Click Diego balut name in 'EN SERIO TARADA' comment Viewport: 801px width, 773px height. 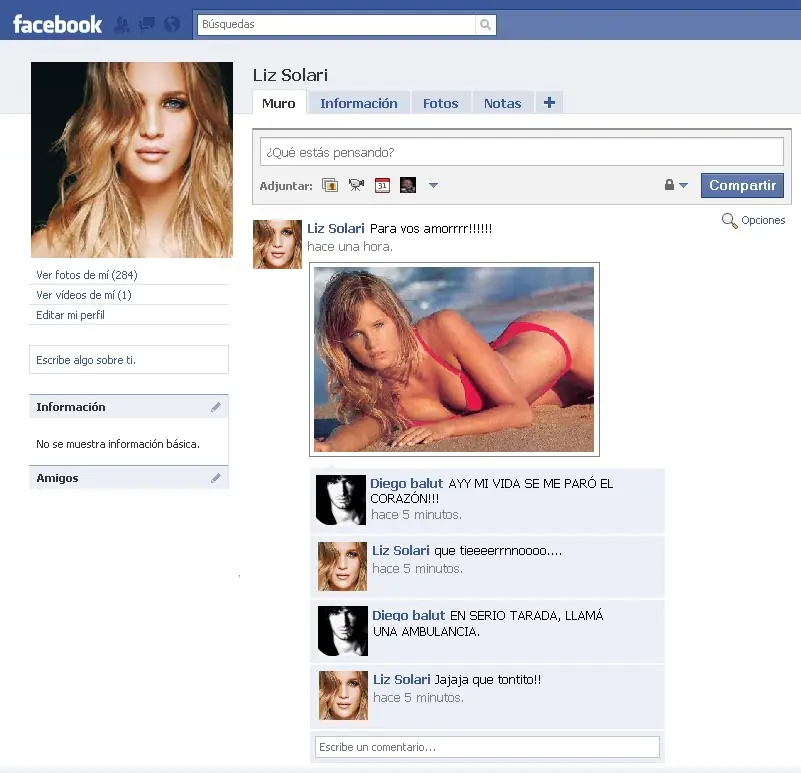coord(409,615)
